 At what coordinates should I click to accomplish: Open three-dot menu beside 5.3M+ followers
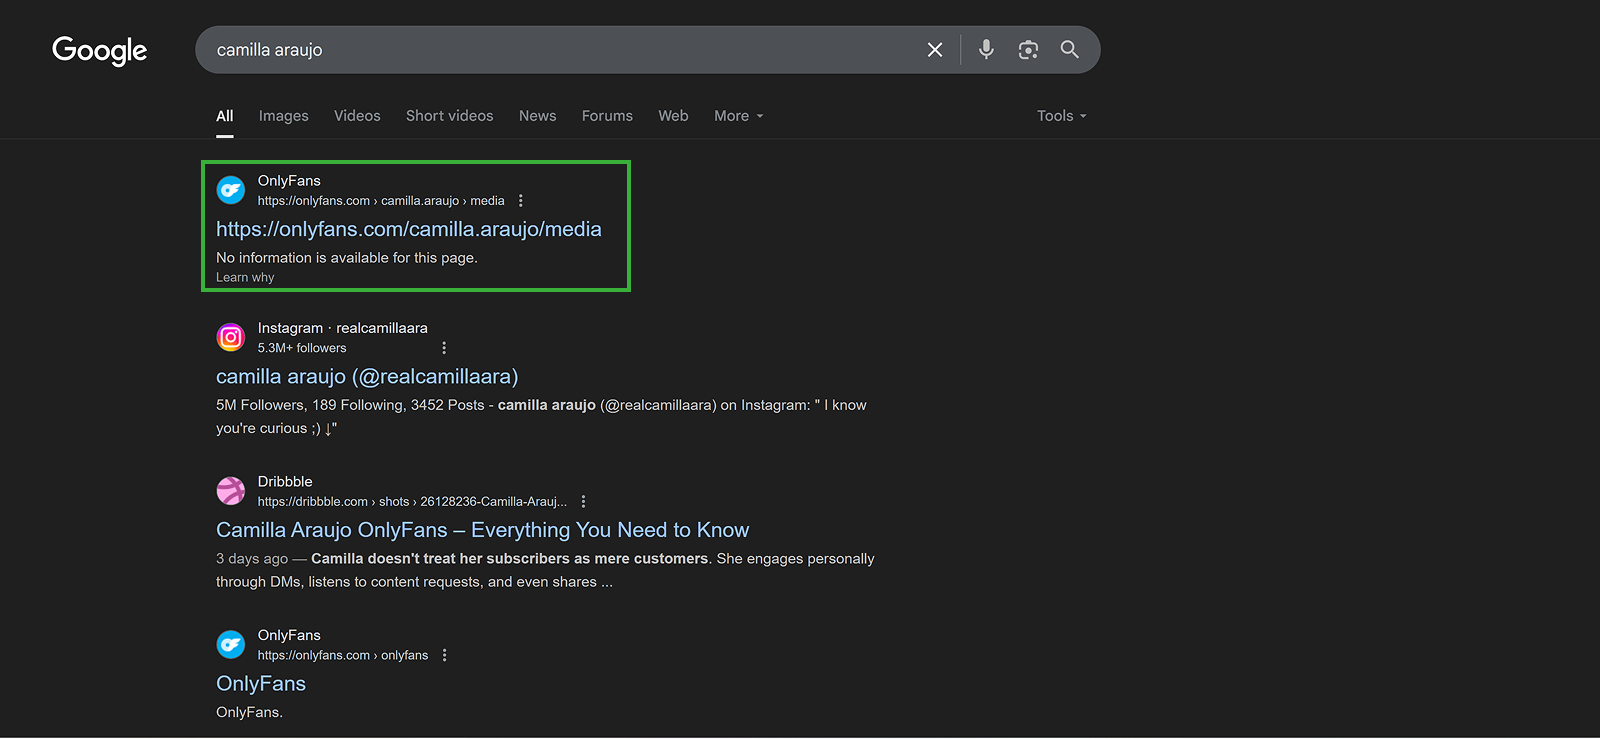click(444, 348)
